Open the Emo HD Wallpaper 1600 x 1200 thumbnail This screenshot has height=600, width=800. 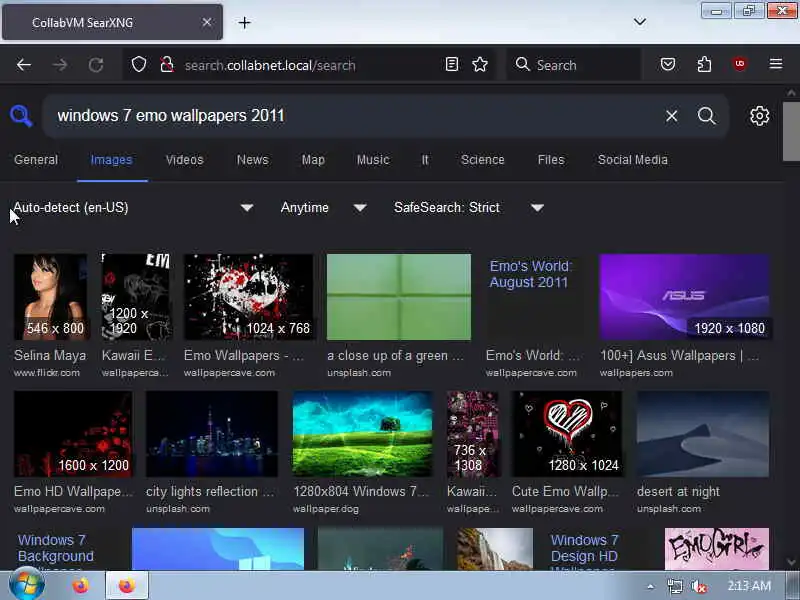pyautogui.click(x=73, y=434)
